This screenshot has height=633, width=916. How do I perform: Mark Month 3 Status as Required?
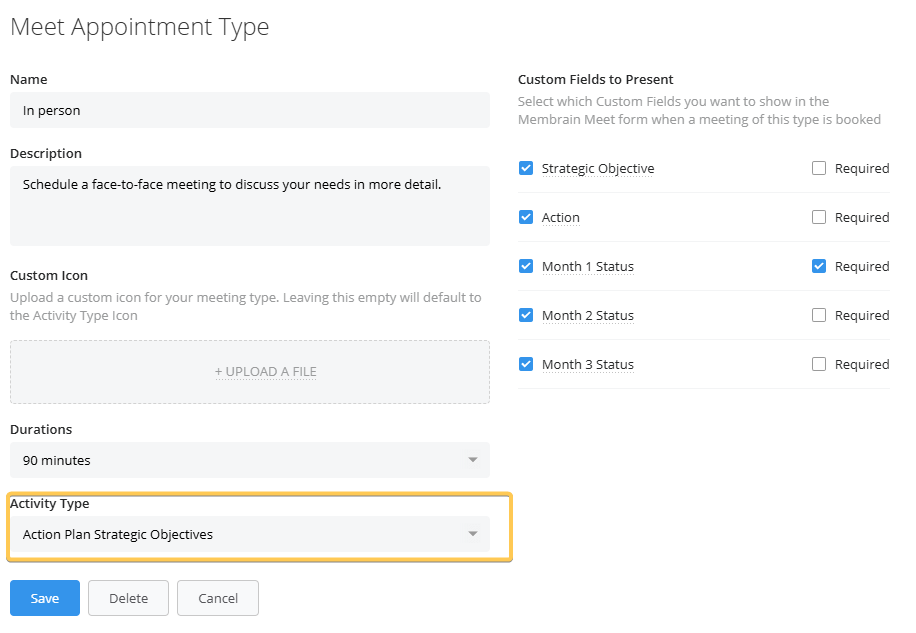click(819, 364)
